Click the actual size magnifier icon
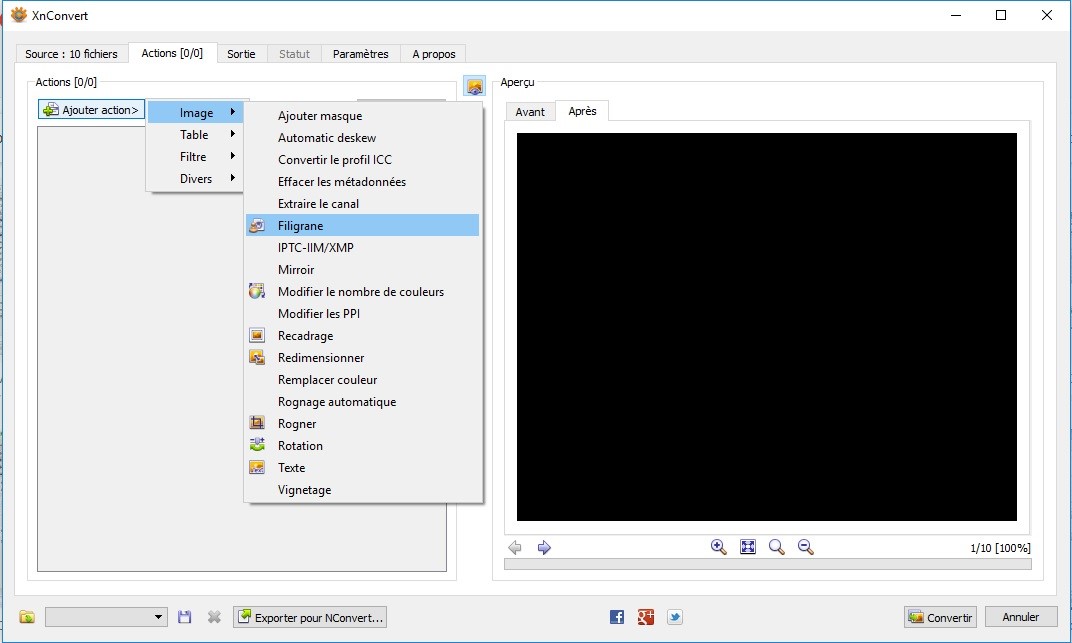The image size is (1072, 643). (776, 547)
